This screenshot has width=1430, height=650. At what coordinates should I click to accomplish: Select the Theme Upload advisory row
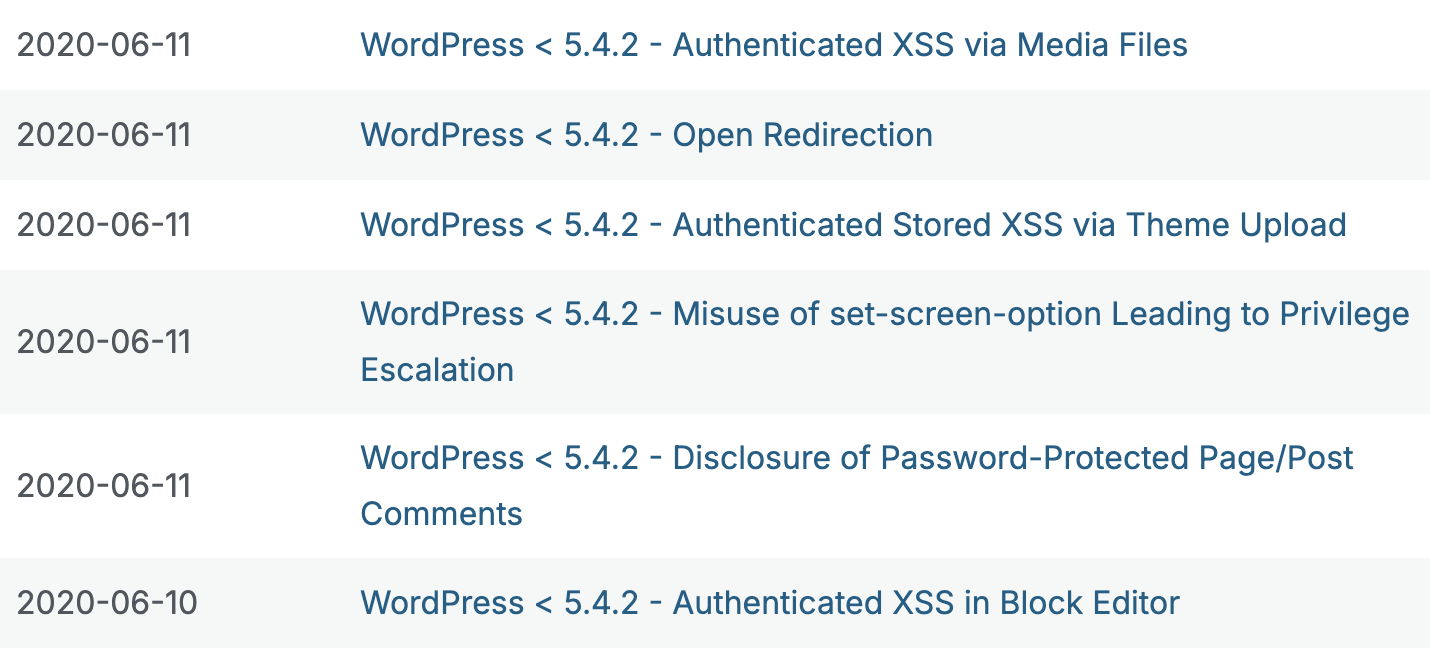[715, 225]
